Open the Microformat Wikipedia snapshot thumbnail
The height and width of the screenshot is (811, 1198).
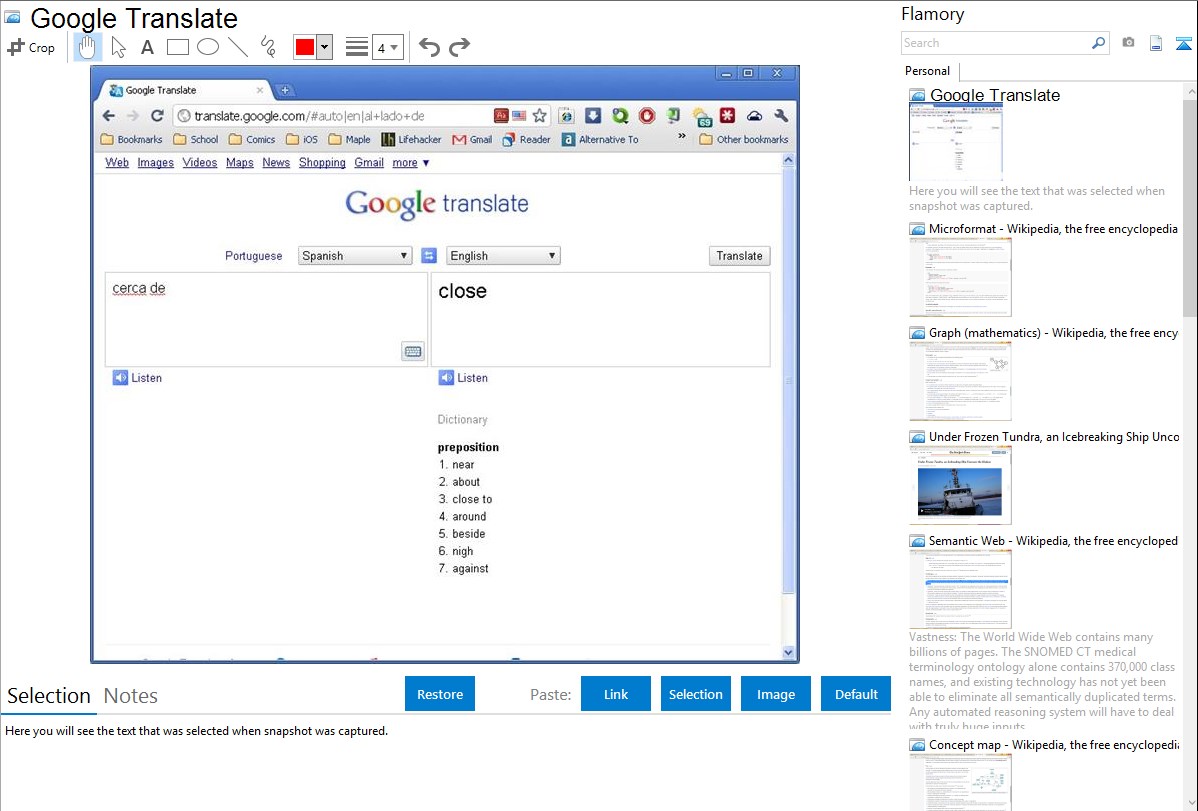click(960, 277)
